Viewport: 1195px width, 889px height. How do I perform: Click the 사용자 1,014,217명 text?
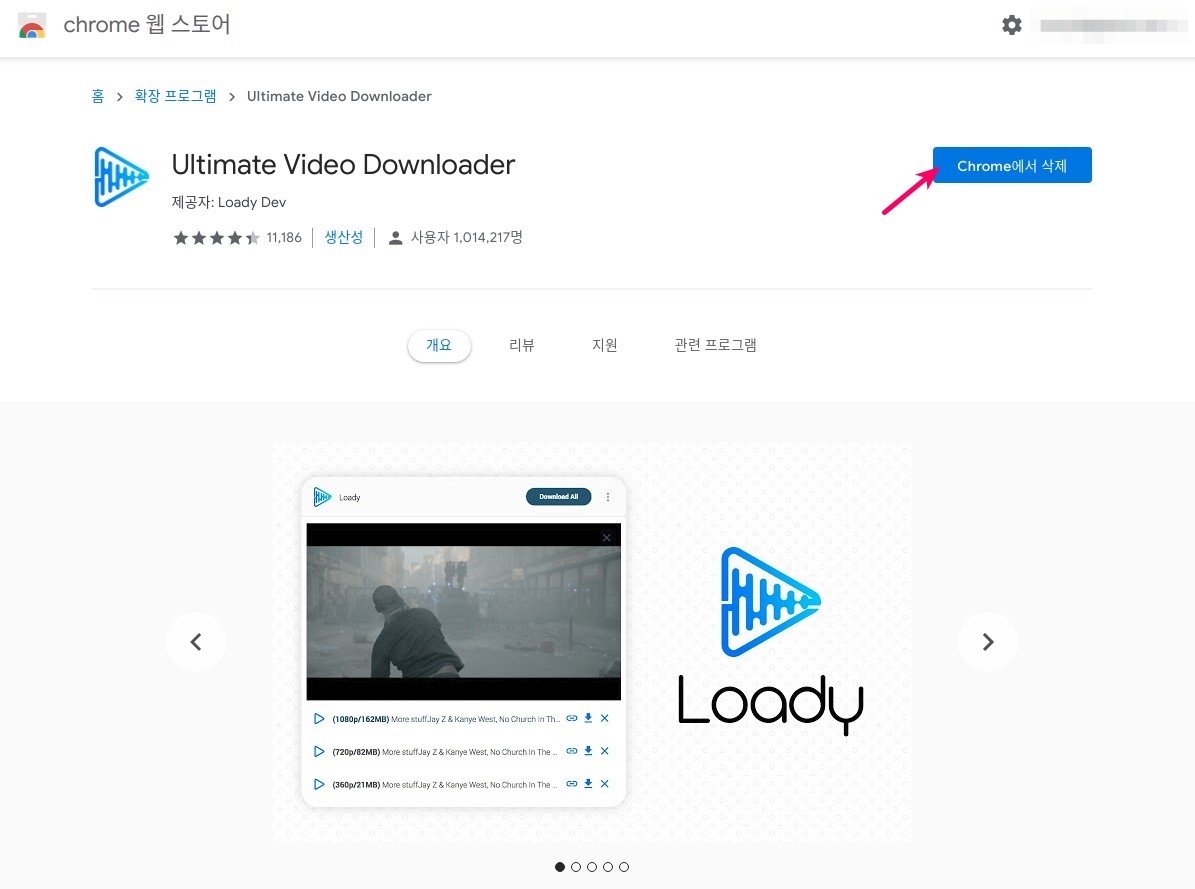(x=466, y=238)
